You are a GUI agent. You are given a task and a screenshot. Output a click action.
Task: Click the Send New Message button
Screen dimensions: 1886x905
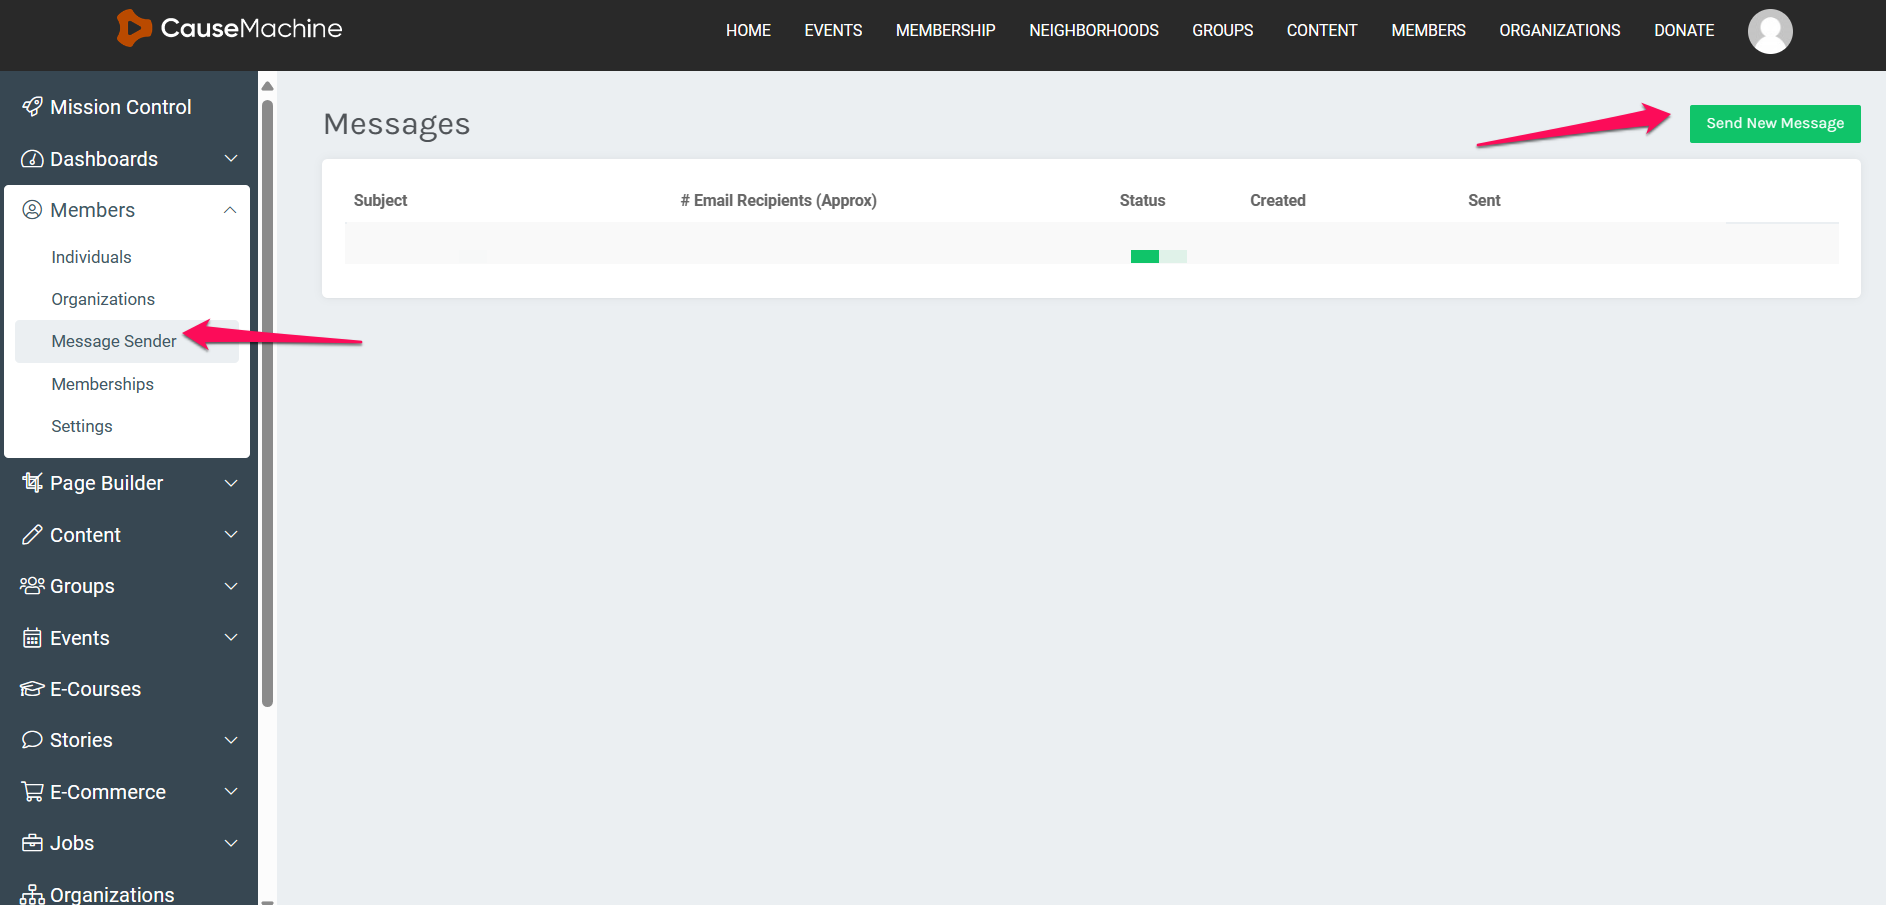(1775, 124)
